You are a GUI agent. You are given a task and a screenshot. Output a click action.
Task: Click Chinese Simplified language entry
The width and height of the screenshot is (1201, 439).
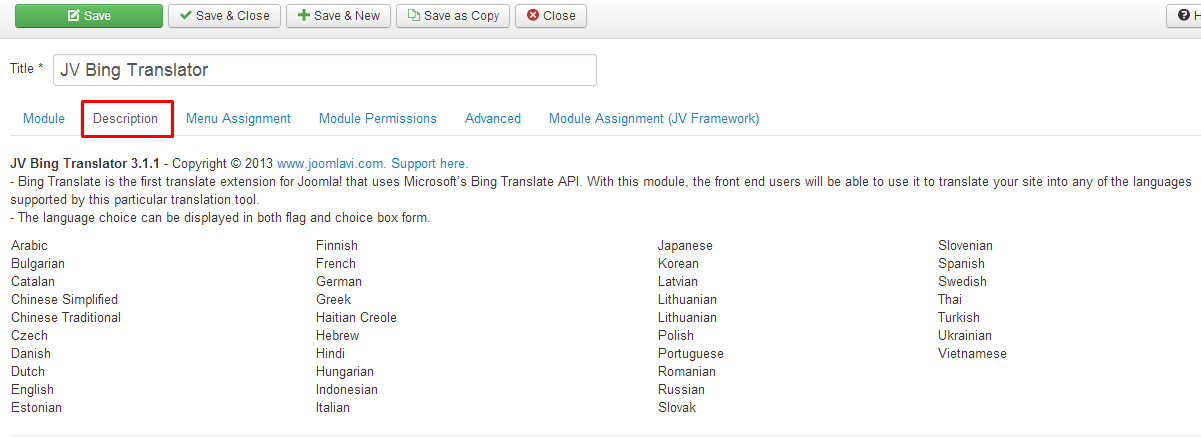point(64,299)
